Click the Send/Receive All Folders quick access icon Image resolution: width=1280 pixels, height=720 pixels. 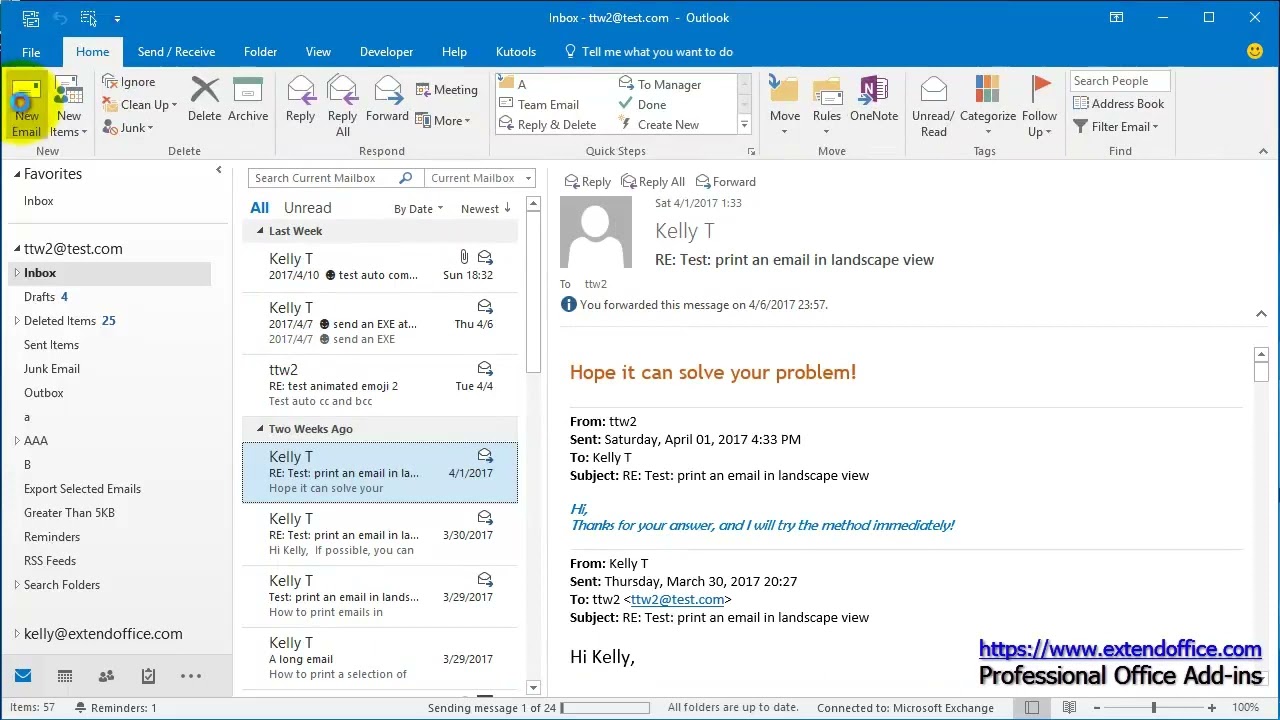point(31,18)
